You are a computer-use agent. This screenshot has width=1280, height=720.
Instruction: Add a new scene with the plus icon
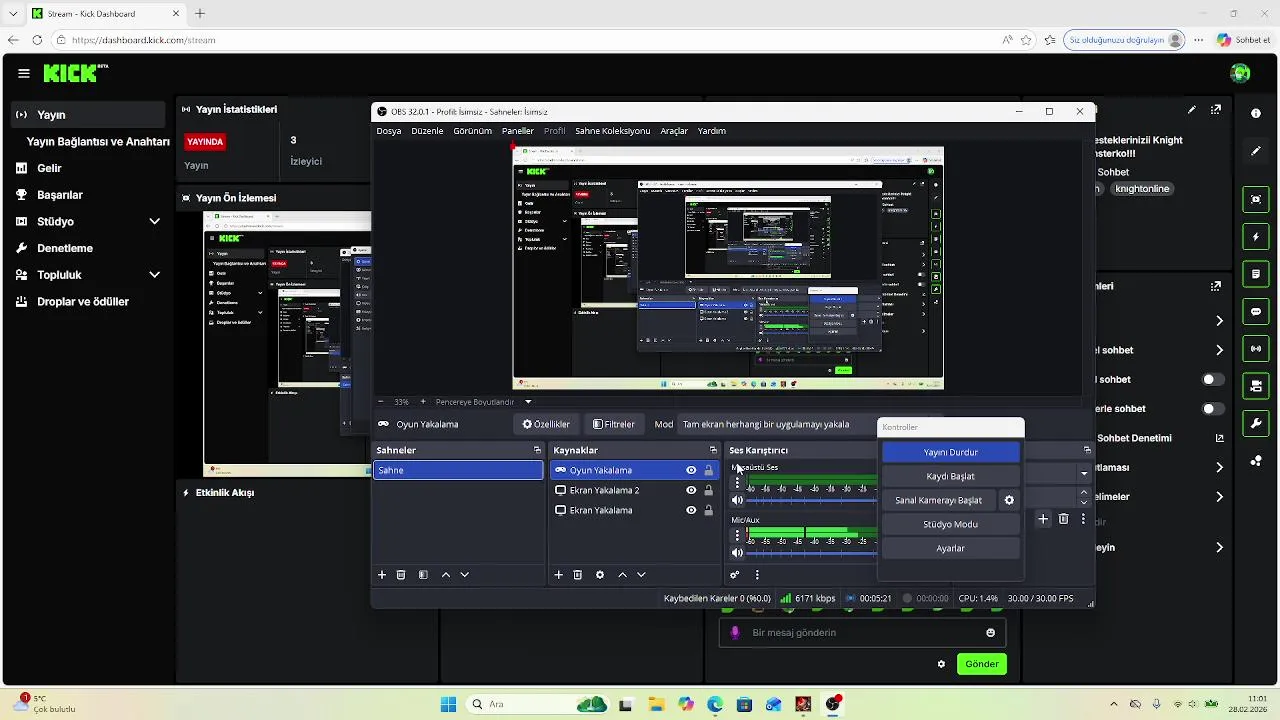(381, 575)
